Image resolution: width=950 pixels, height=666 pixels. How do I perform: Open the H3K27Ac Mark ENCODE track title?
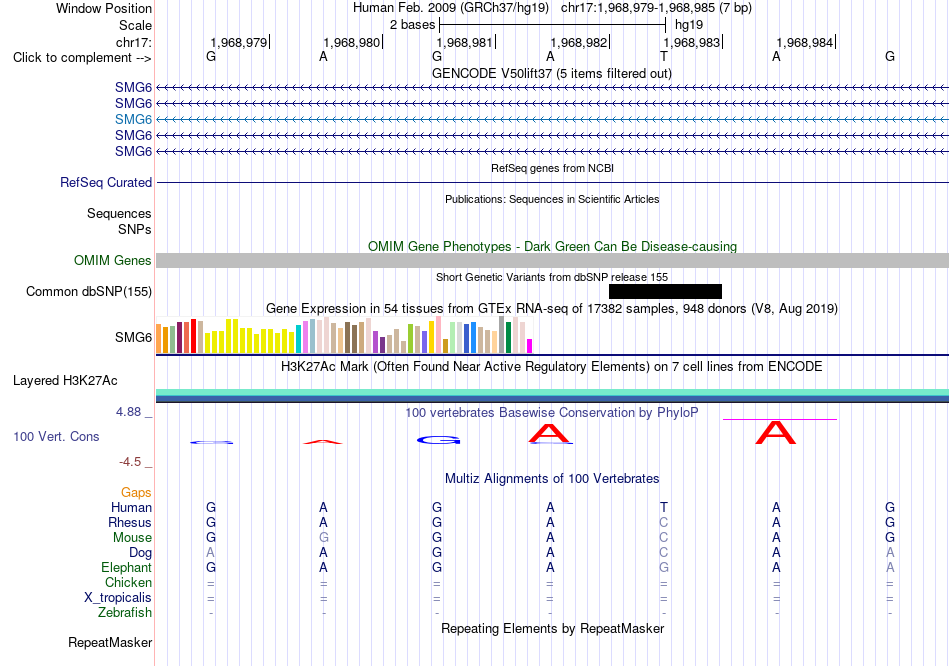(x=552, y=367)
